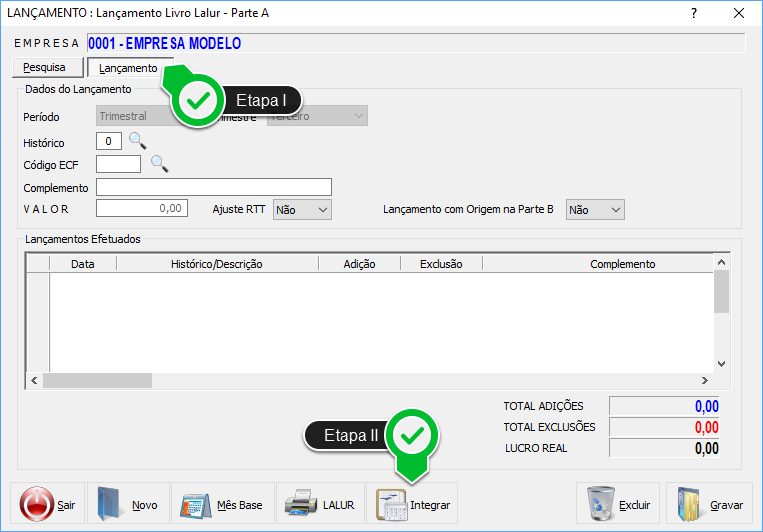The width and height of the screenshot is (763, 532).
Task: Click the magnifier icon next to Histórico
Action: [138, 141]
